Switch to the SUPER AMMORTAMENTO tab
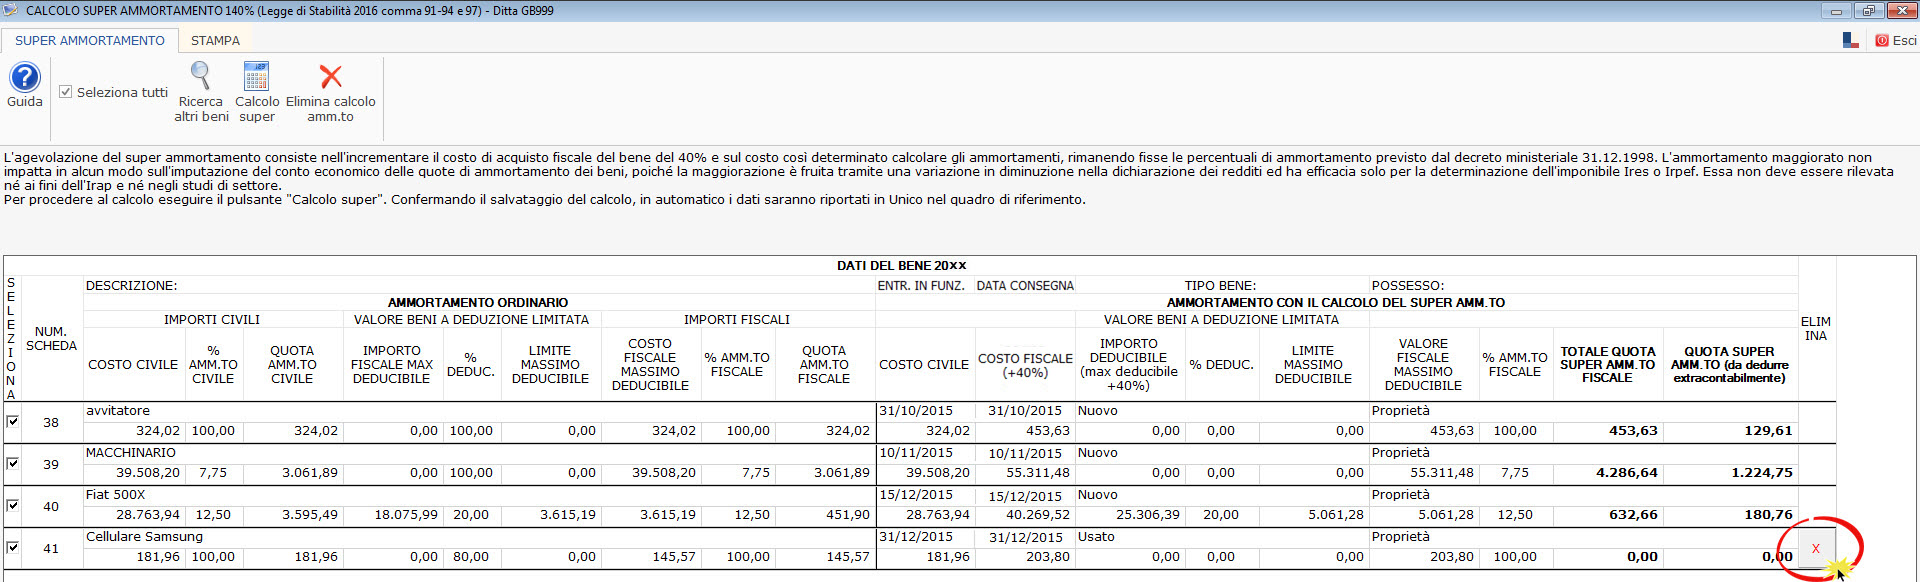This screenshot has height=582, width=1920. tap(90, 40)
